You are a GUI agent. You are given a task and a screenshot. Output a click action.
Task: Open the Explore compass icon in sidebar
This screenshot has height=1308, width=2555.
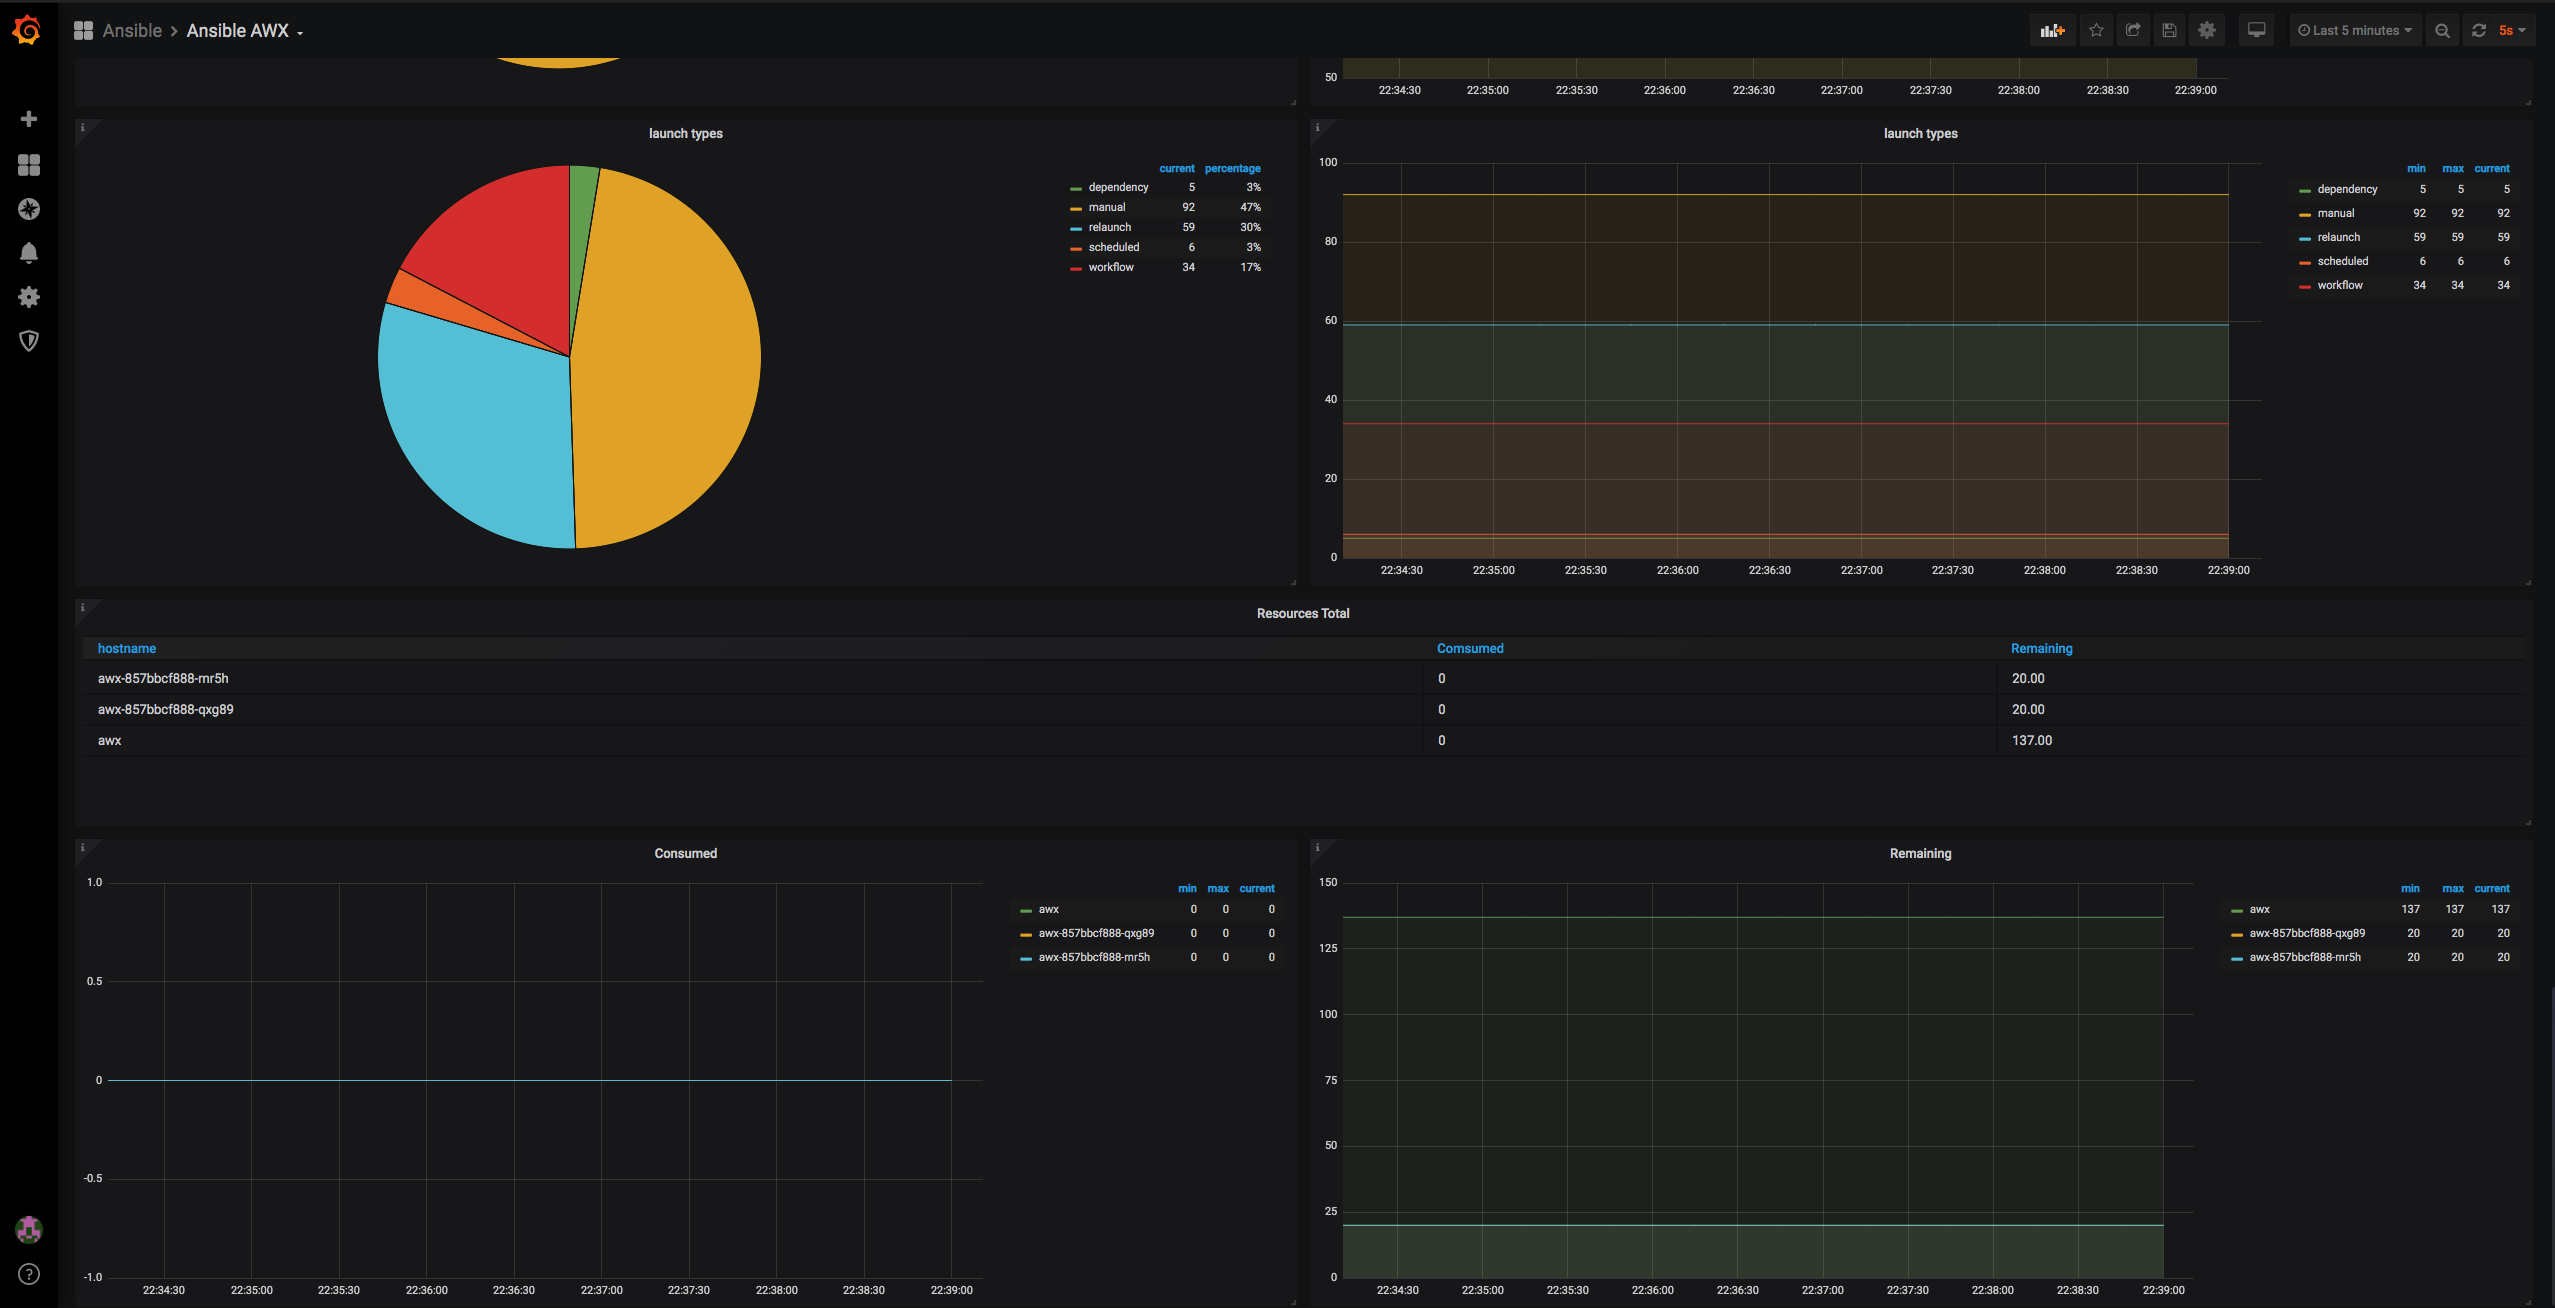[29, 209]
